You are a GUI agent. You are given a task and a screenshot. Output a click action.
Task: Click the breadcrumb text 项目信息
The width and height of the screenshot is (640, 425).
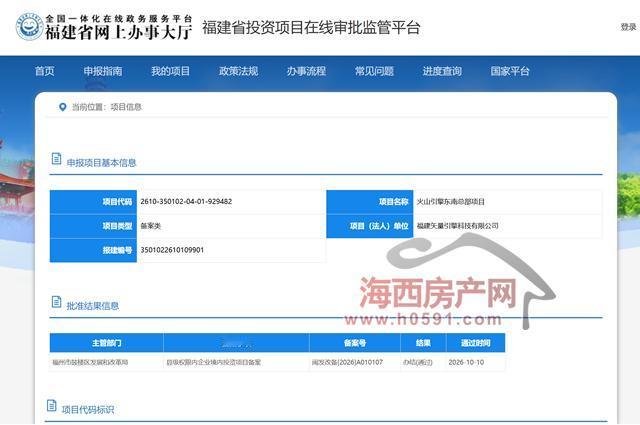pyautogui.click(x=126, y=107)
